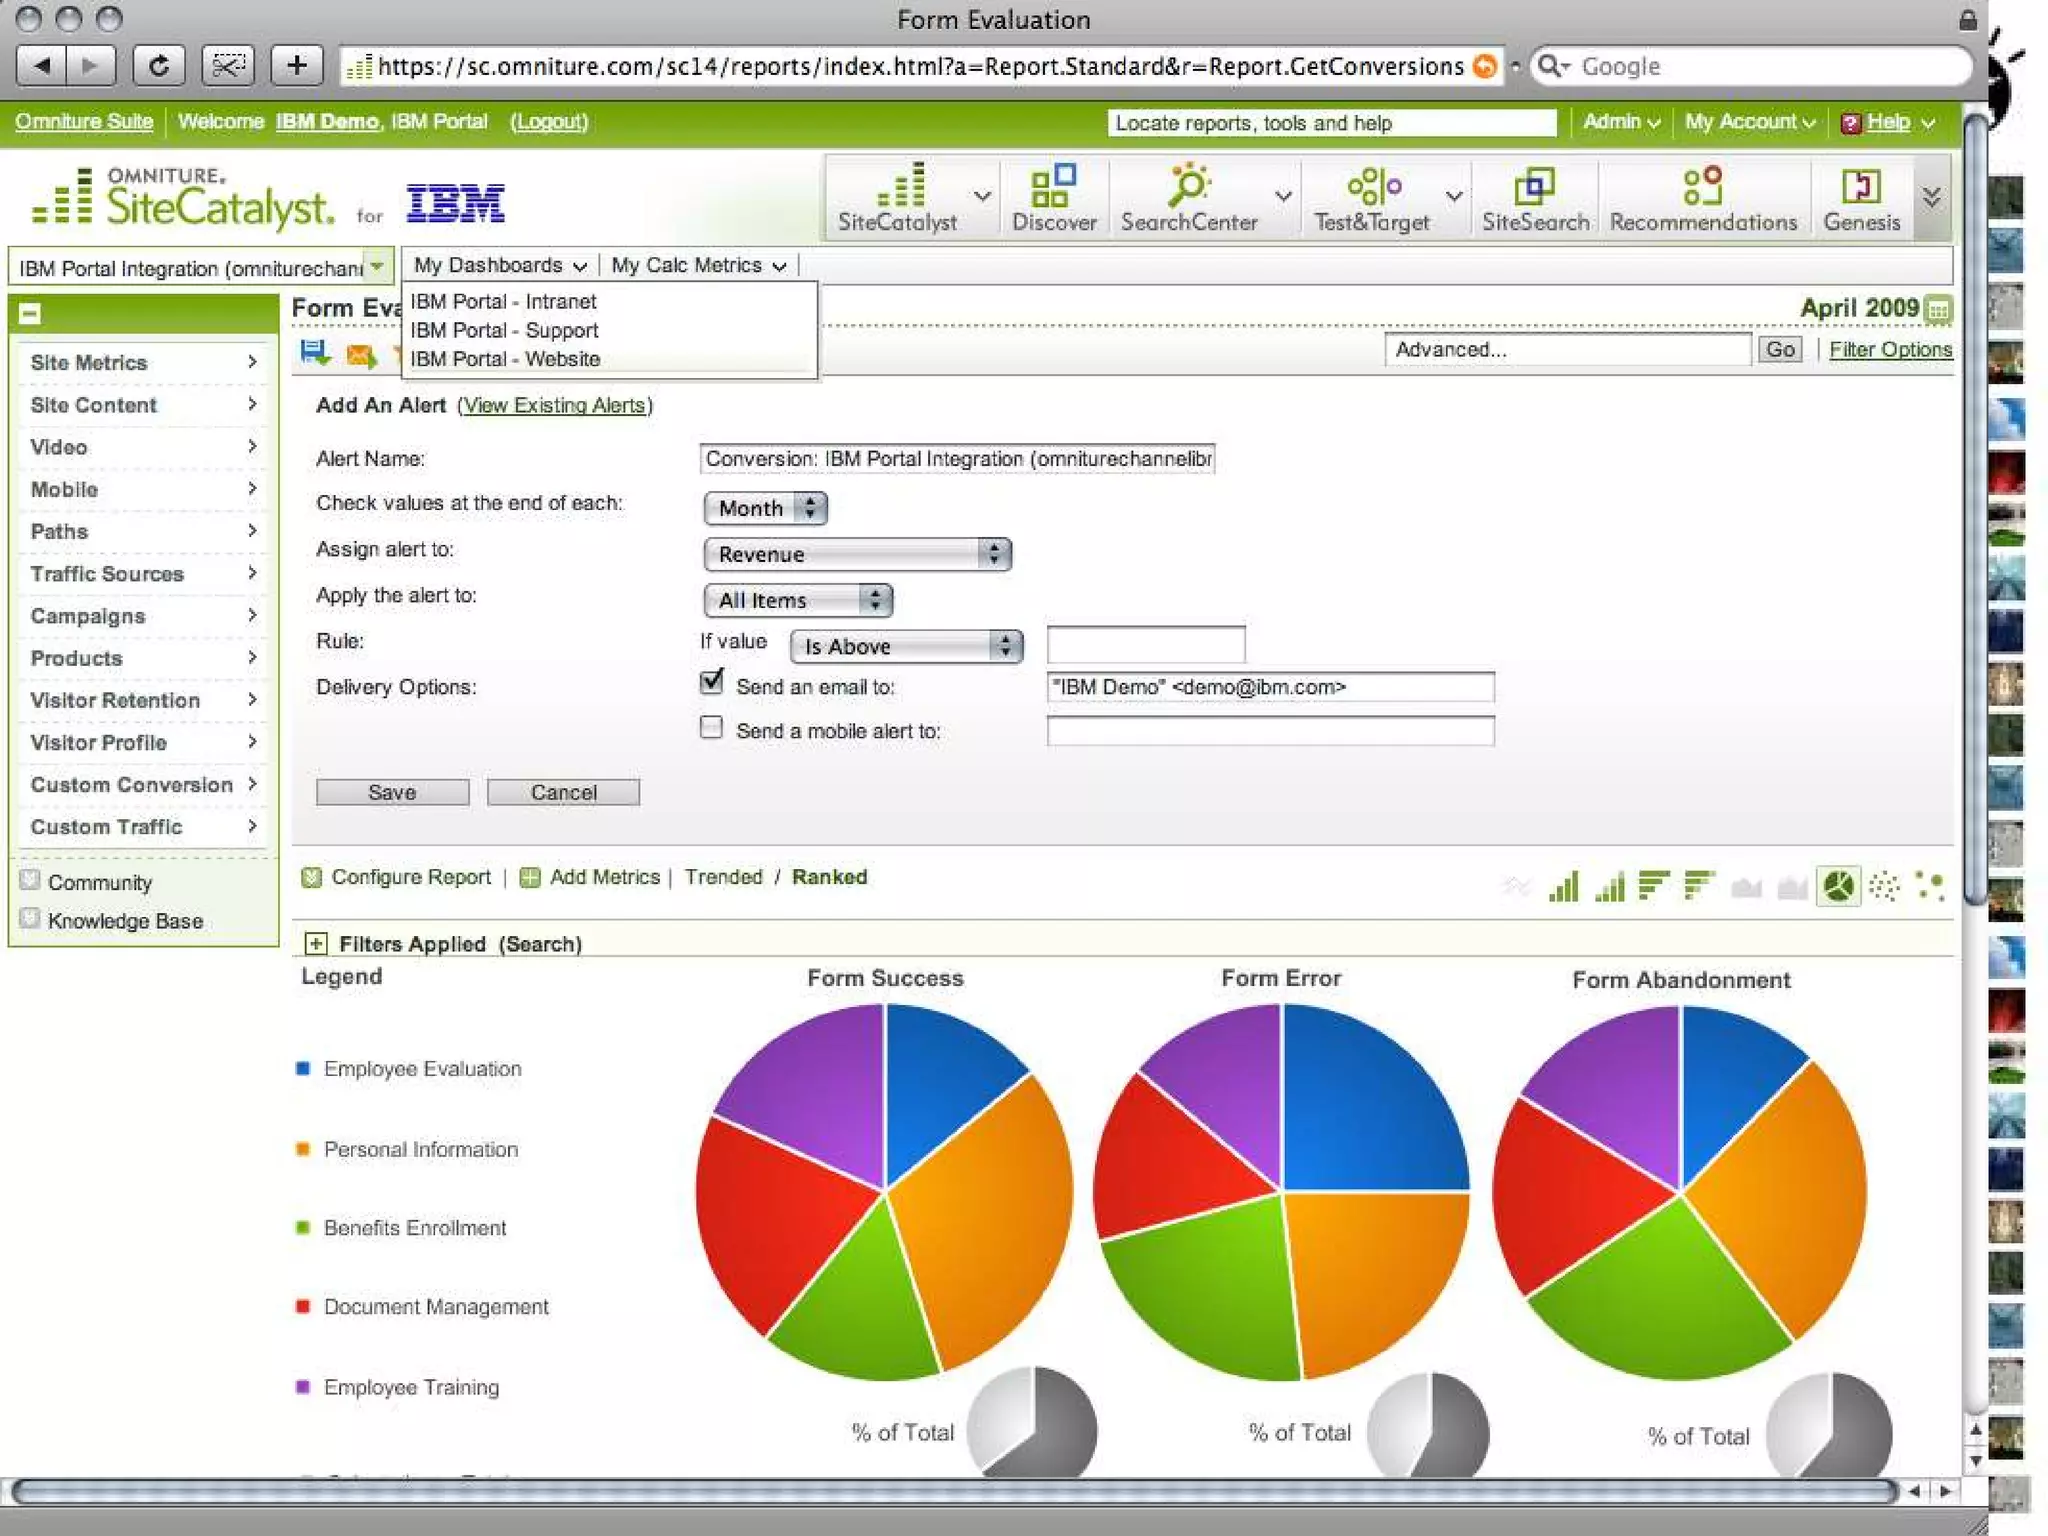Open the All Items dropdown

(x=797, y=600)
